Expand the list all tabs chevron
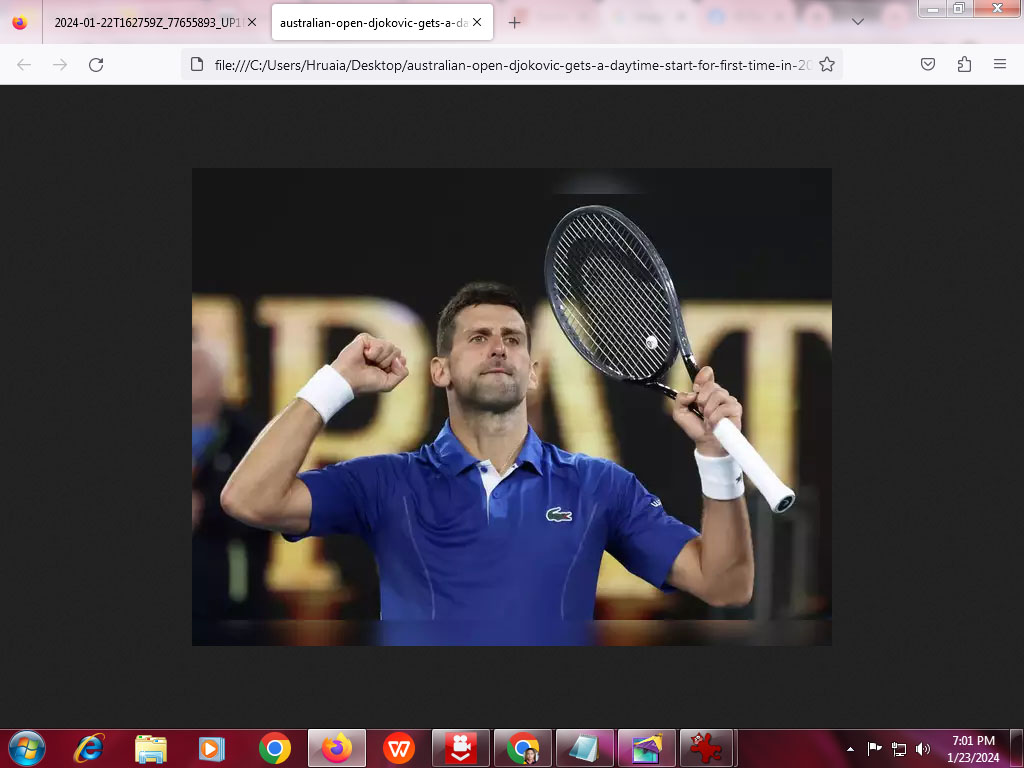Viewport: 1024px width, 768px height. pyautogui.click(x=858, y=22)
